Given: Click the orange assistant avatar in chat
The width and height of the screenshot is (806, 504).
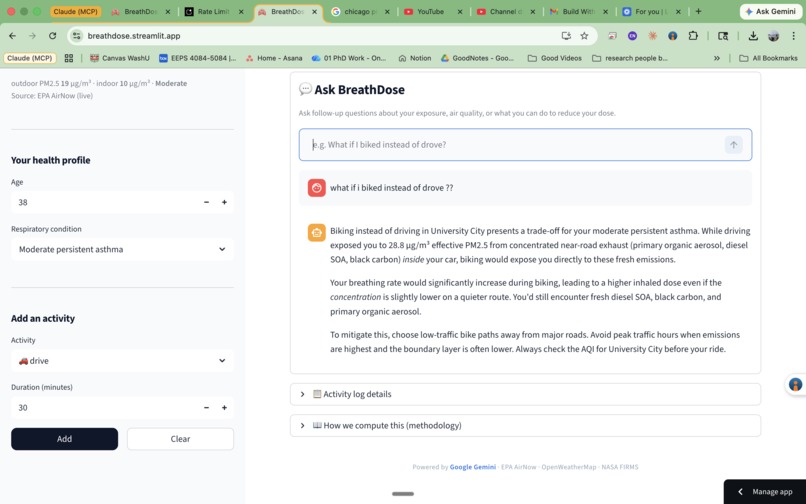Looking at the screenshot, I should (x=317, y=232).
